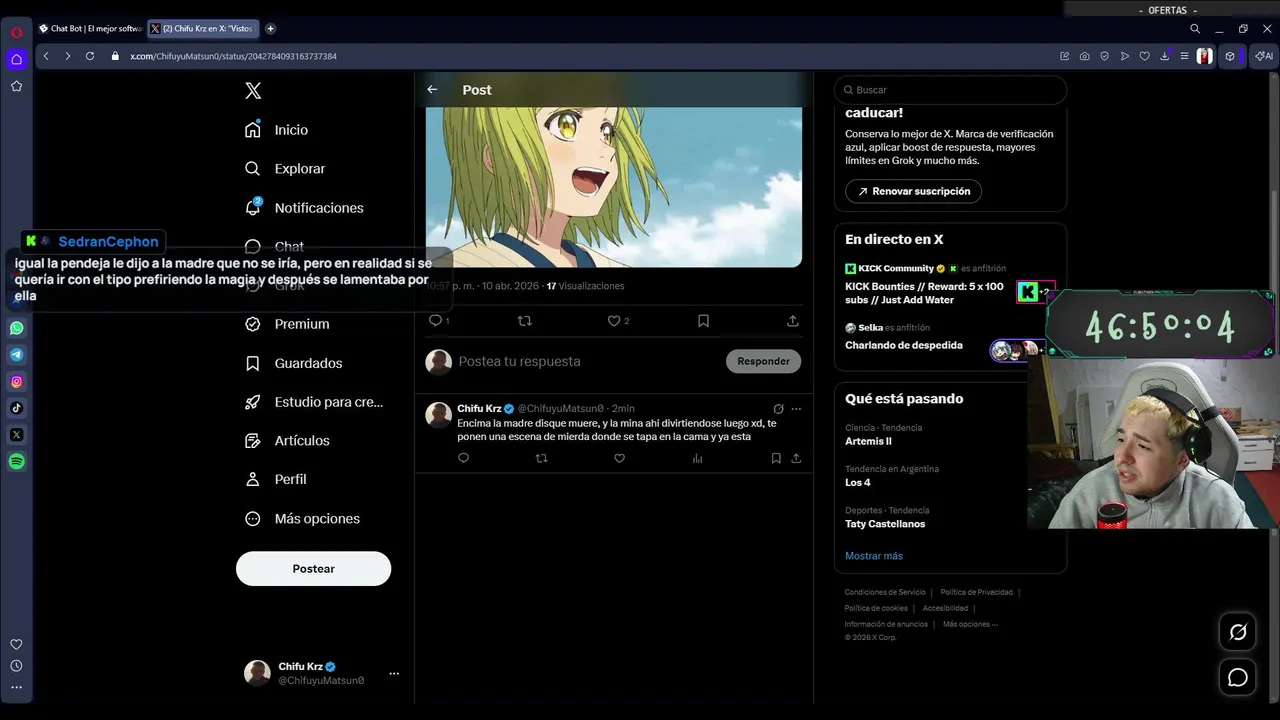View analytics of the reply tweet
This screenshot has height=720, width=1280.
[697, 458]
